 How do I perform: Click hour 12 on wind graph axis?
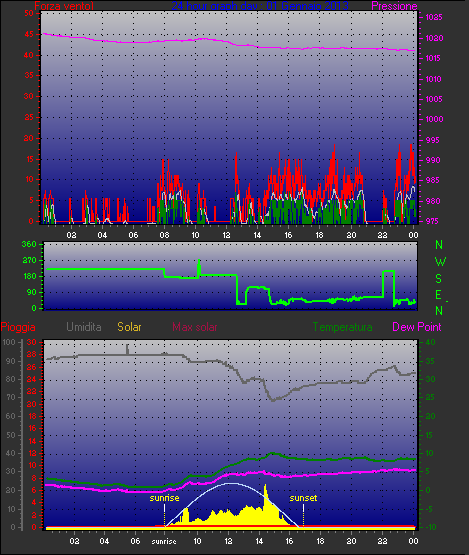(x=226, y=235)
